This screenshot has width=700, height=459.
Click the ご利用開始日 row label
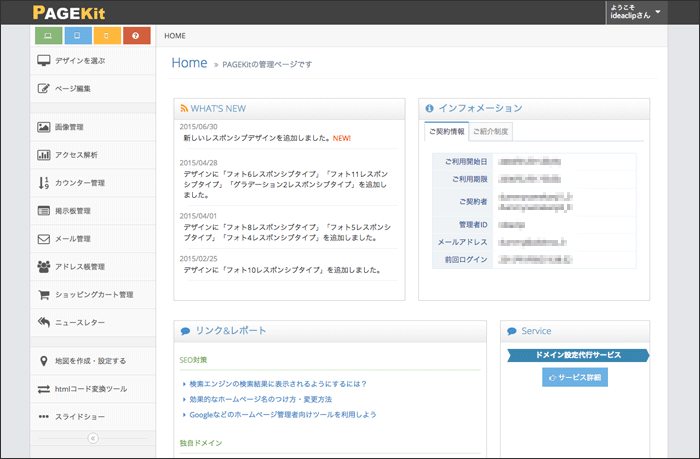coord(466,162)
